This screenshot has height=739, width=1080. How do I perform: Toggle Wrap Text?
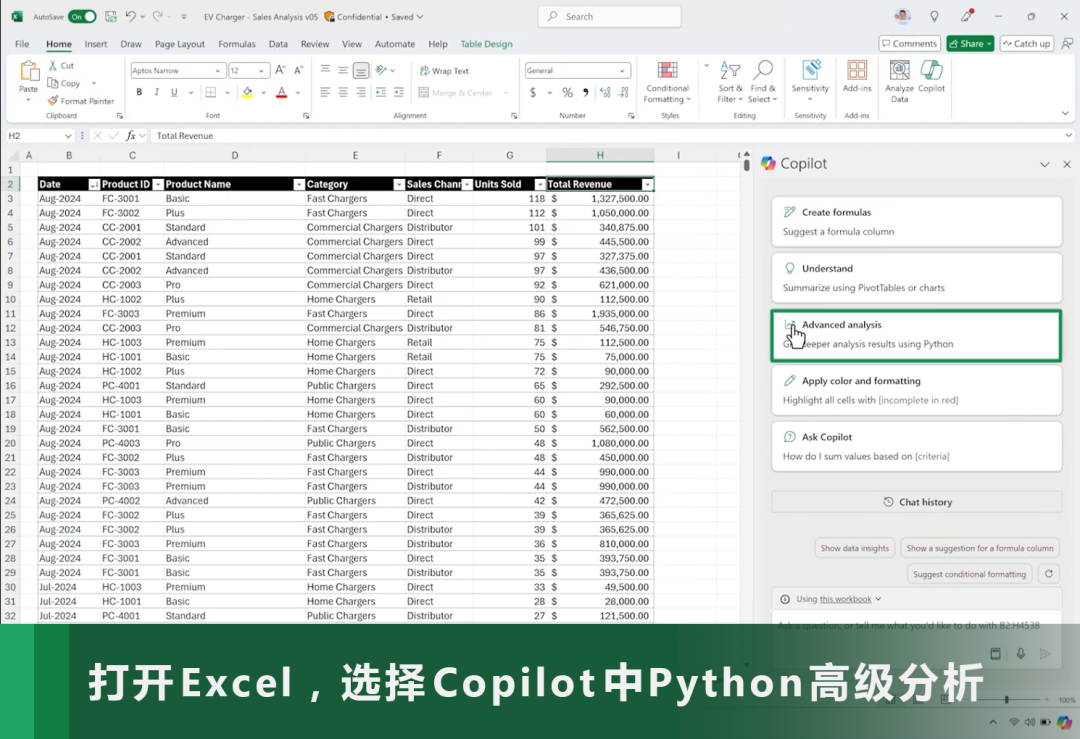[x=444, y=70]
